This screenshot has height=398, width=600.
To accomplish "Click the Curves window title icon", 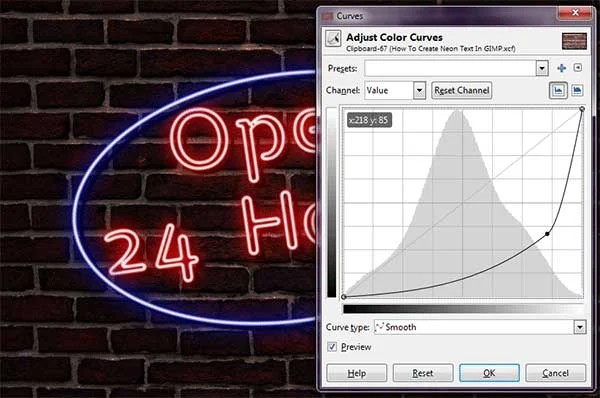I will tap(327, 16).
